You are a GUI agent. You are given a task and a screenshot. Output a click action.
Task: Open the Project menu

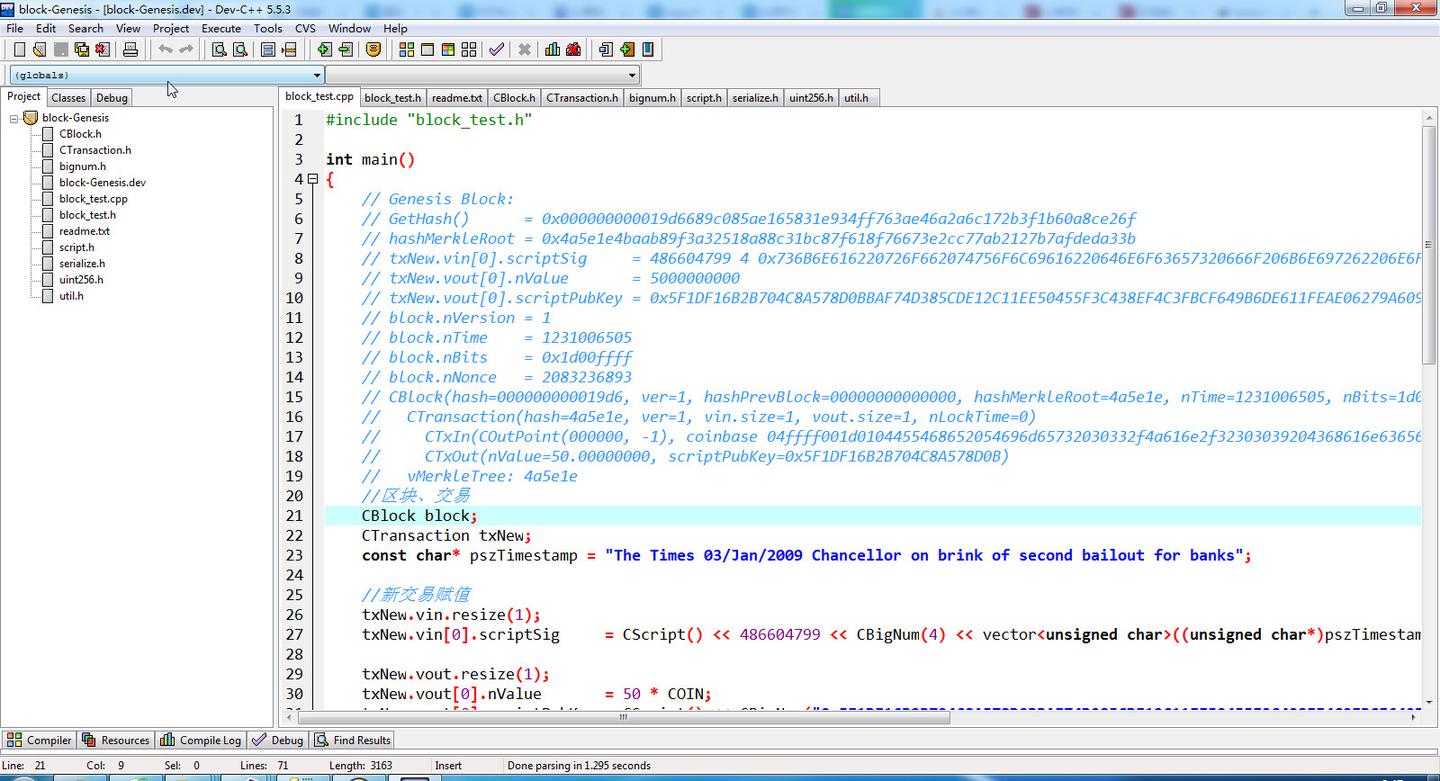tap(171, 28)
